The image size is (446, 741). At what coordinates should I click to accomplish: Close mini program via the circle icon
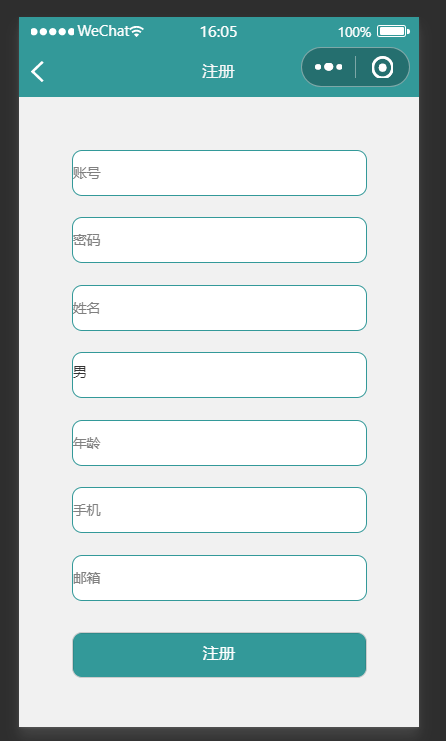click(382, 68)
